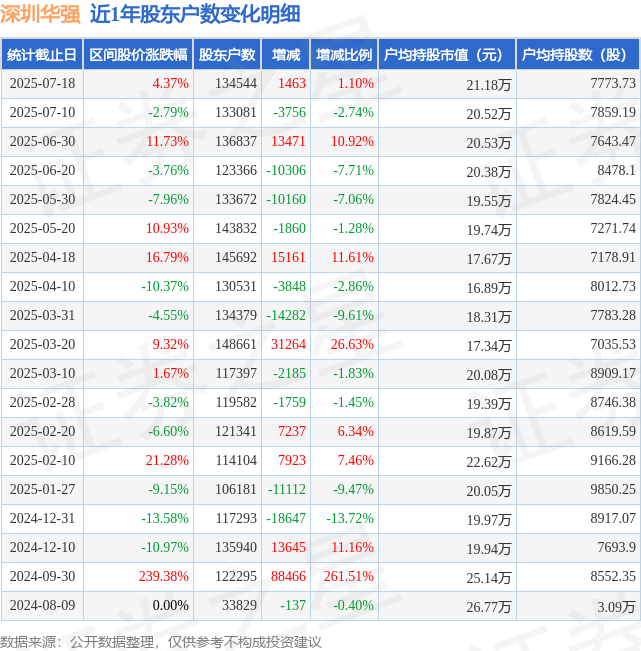This screenshot has width=641, height=651.
Task: Click the price change value 11.73%
Action: pyautogui.click(x=167, y=142)
